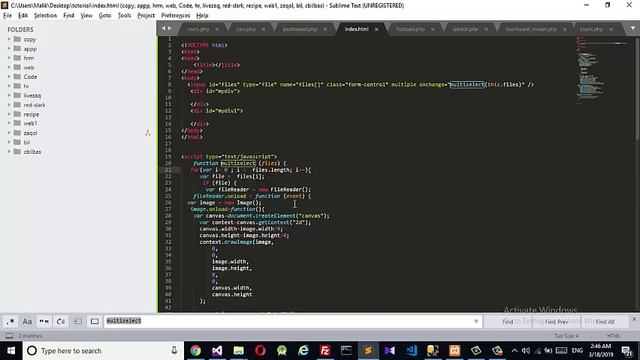Close the index.html tab
Screen dimensions: 640x360
pyautogui.click(x=376, y=29)
